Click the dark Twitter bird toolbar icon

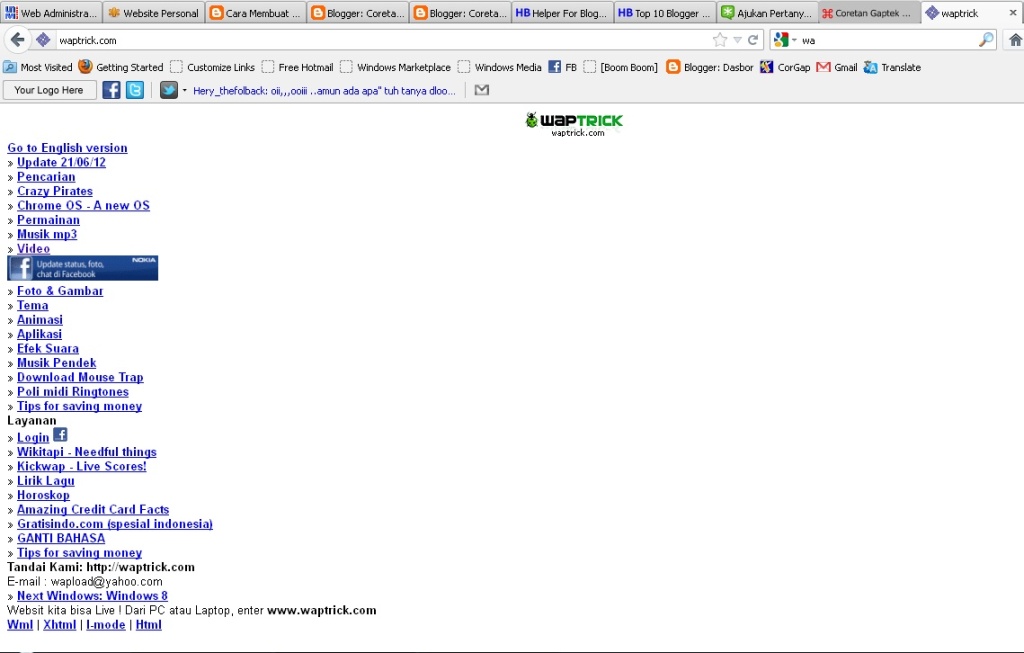[x=168, y=90]
